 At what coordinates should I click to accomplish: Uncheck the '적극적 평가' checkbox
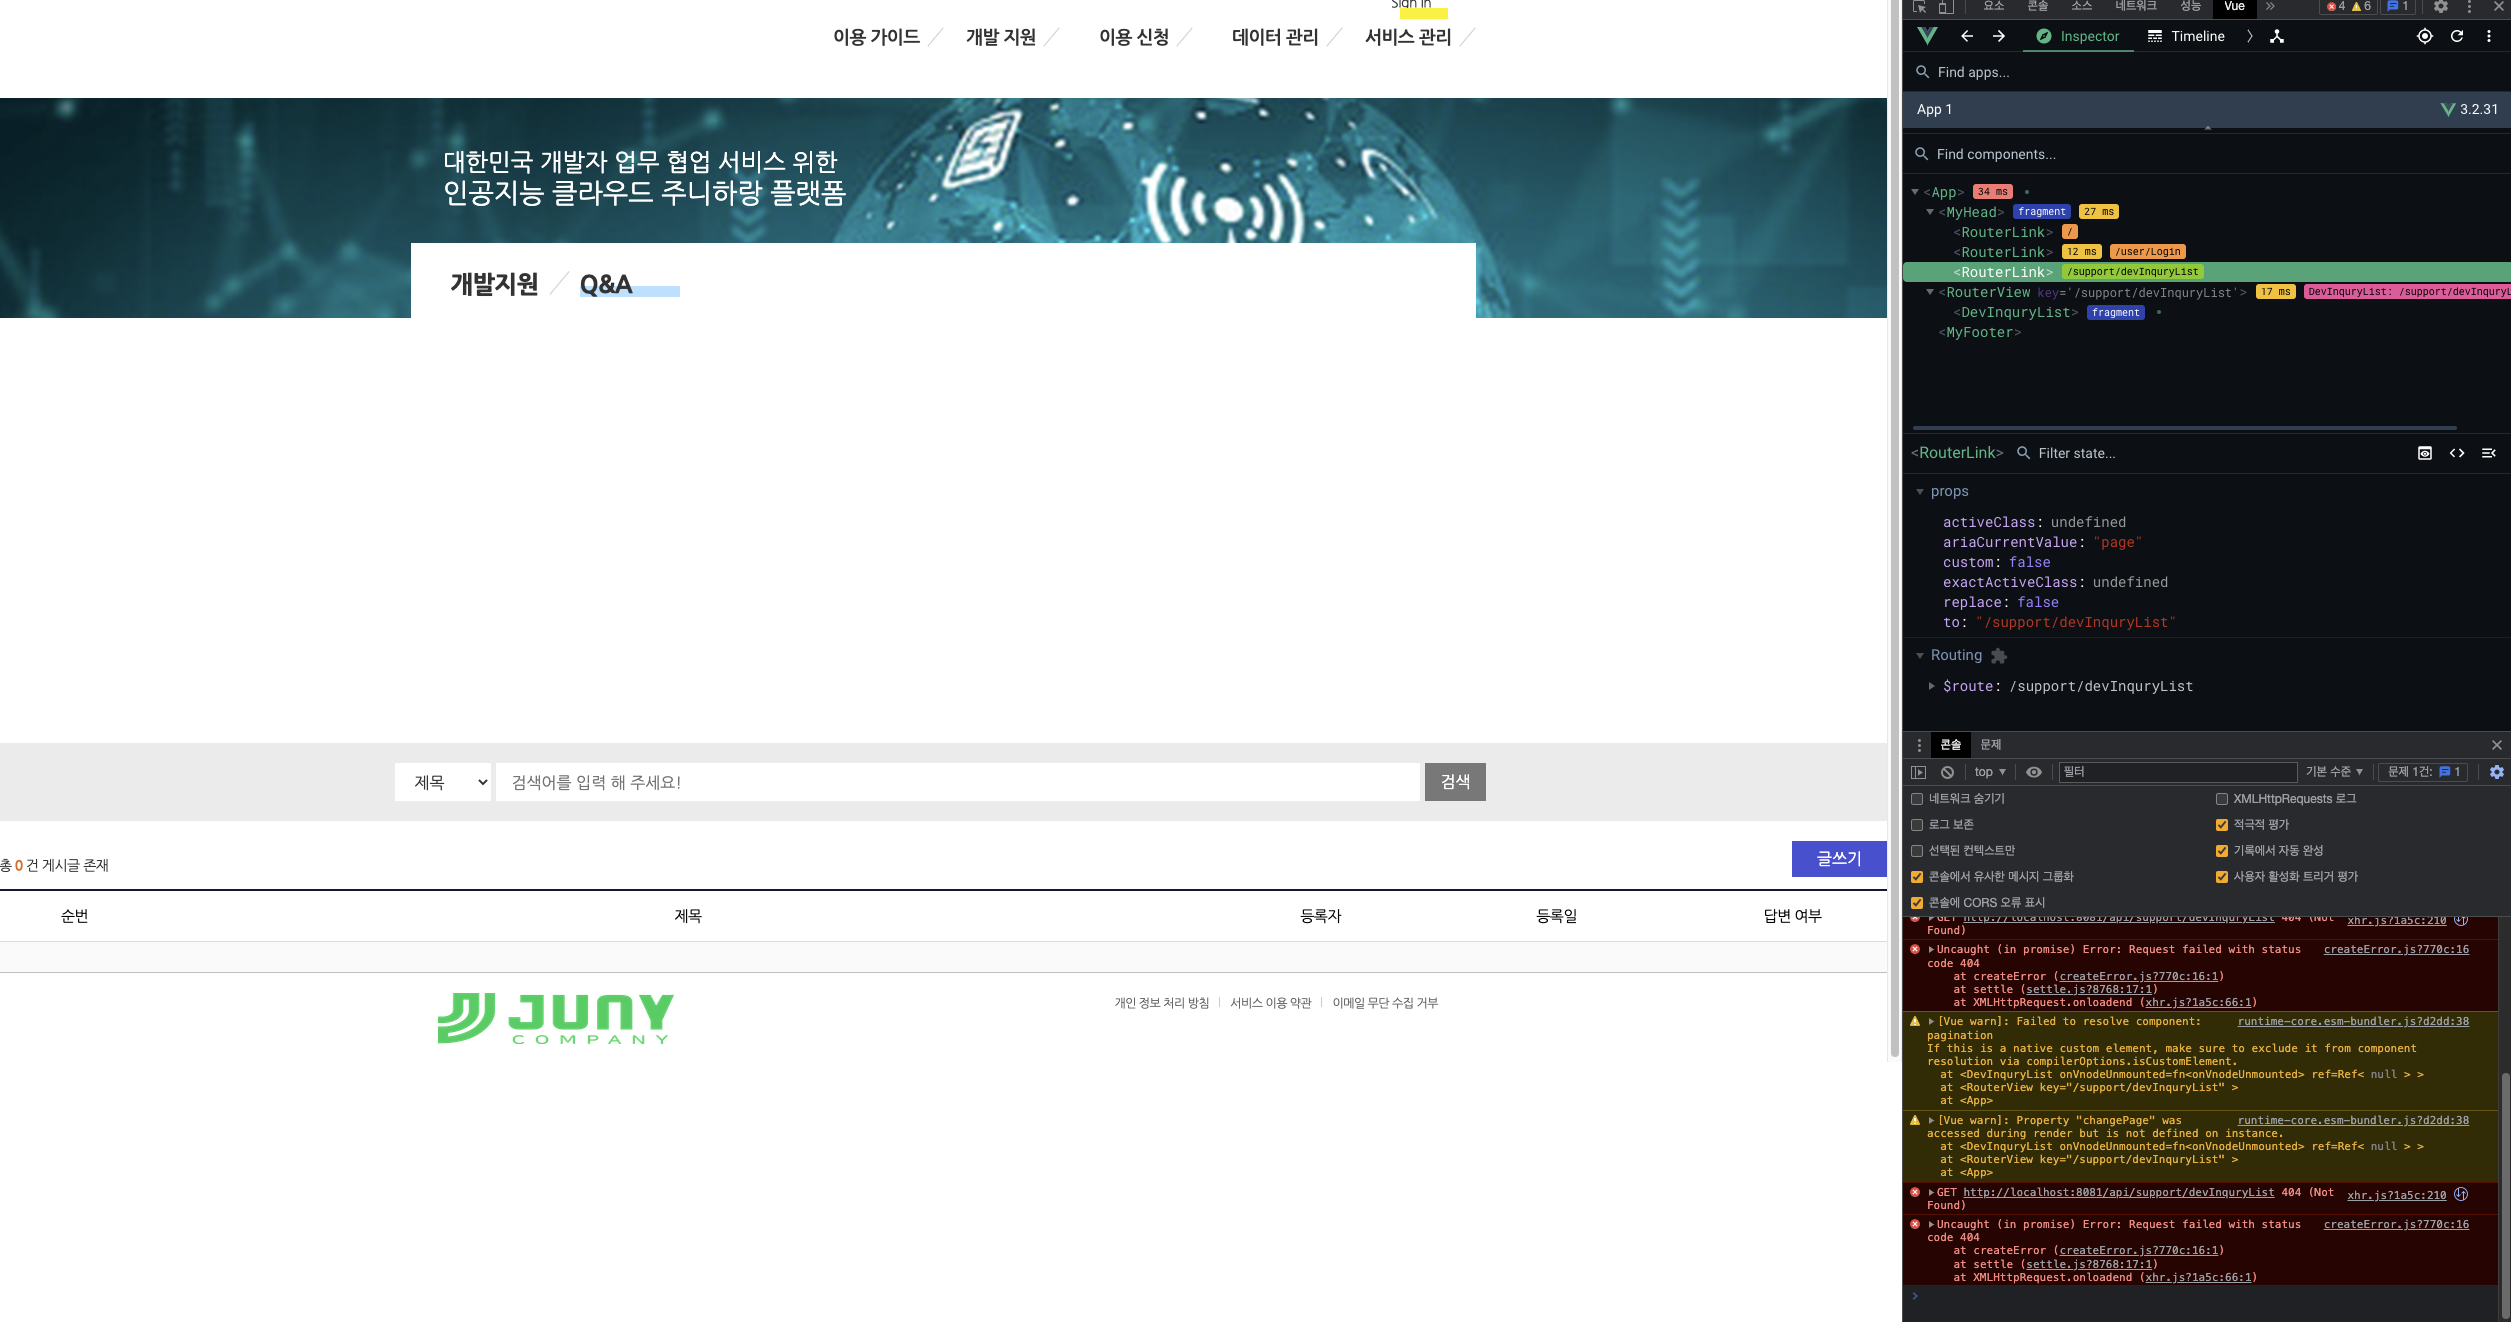point(2222,825)
